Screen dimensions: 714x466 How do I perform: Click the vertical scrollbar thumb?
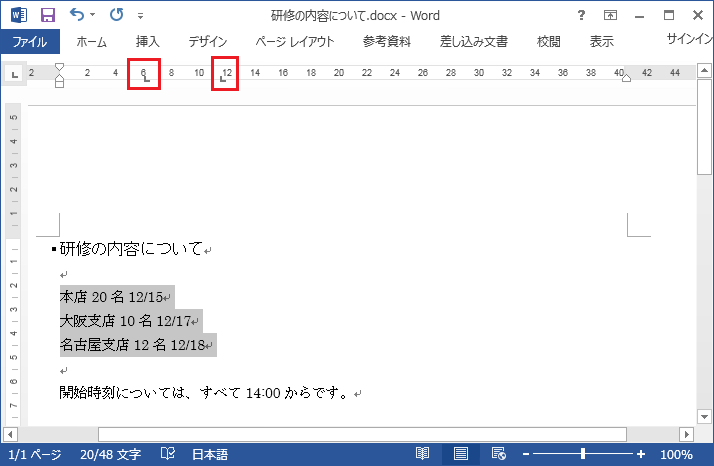pos(704,126)
